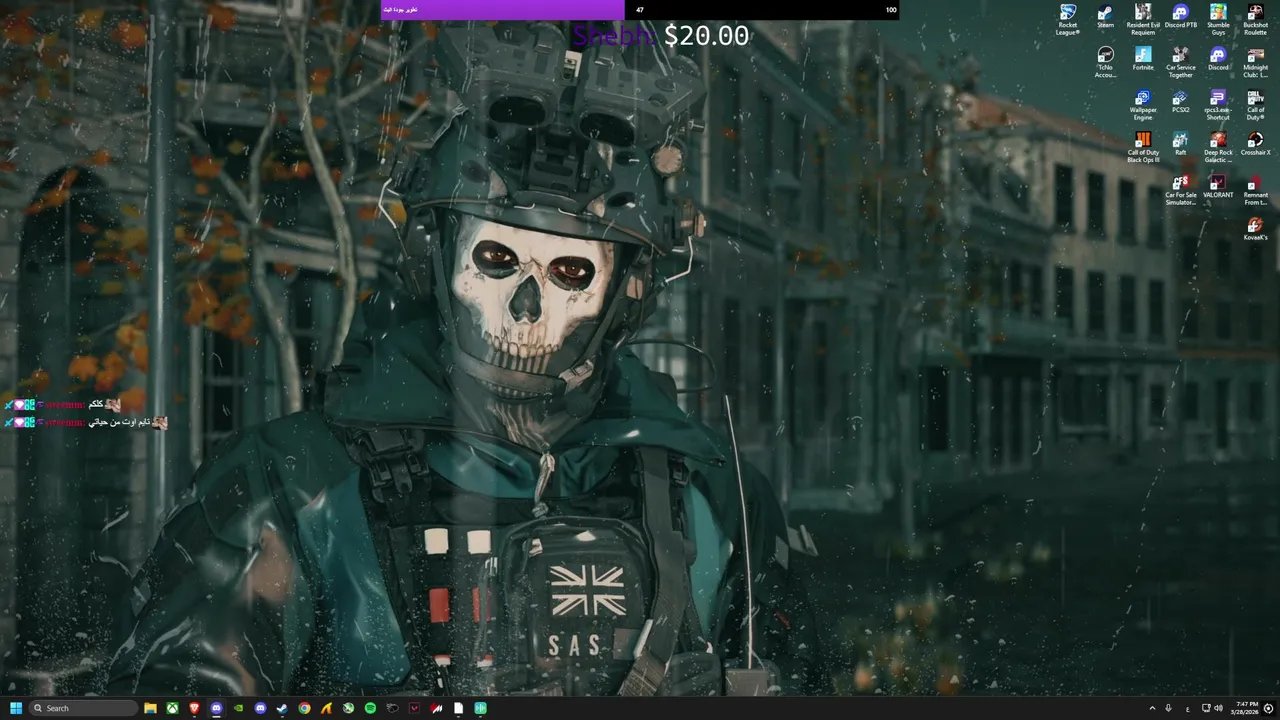Image resolution: width=1280 pixels, height=720 pixels.
Task: Select the Deep Rock Galactic desktop icon
Action: (1218, 148)
